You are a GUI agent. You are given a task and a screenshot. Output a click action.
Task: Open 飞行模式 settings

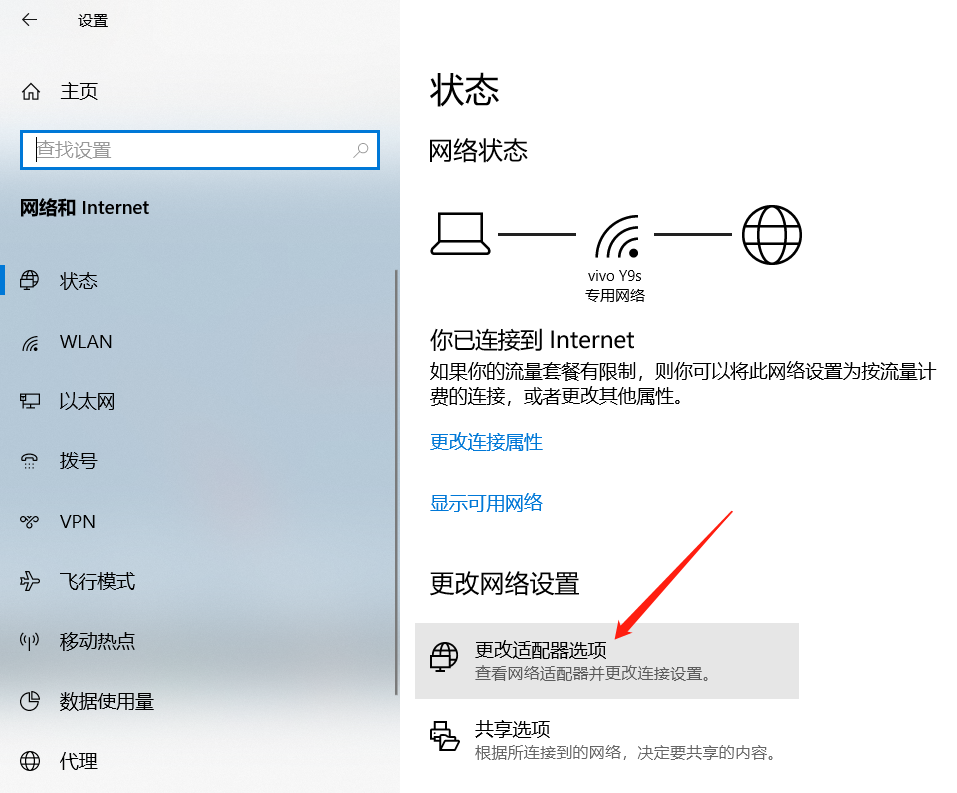(199, 581)
